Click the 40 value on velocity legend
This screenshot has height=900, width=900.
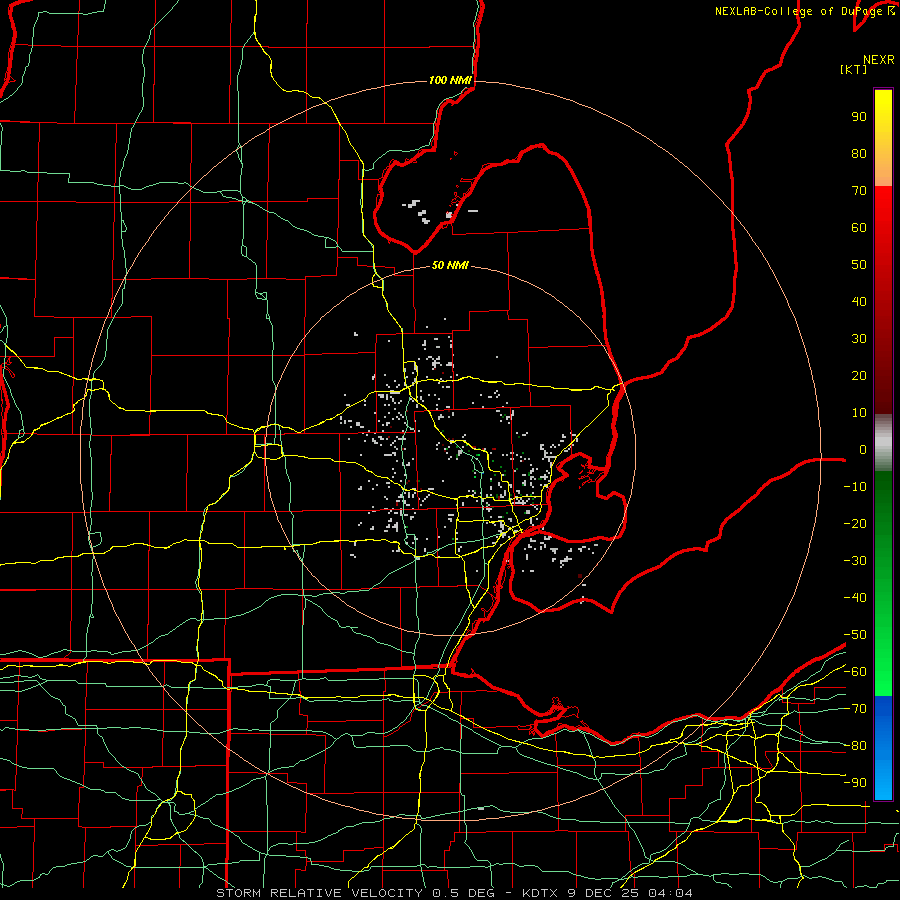coord(859,301)
